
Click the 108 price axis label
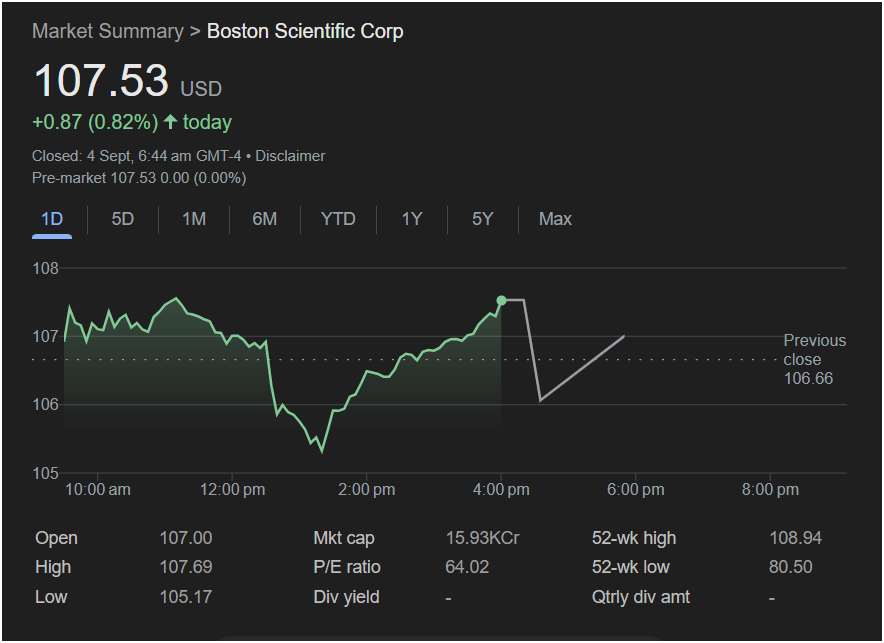click(46, 268)
